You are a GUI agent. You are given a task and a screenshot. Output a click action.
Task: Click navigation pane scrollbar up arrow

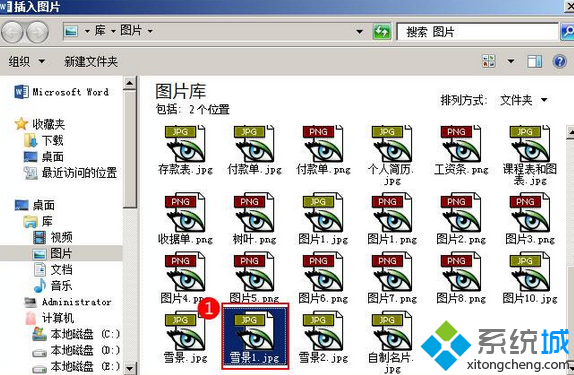point(130,83)
